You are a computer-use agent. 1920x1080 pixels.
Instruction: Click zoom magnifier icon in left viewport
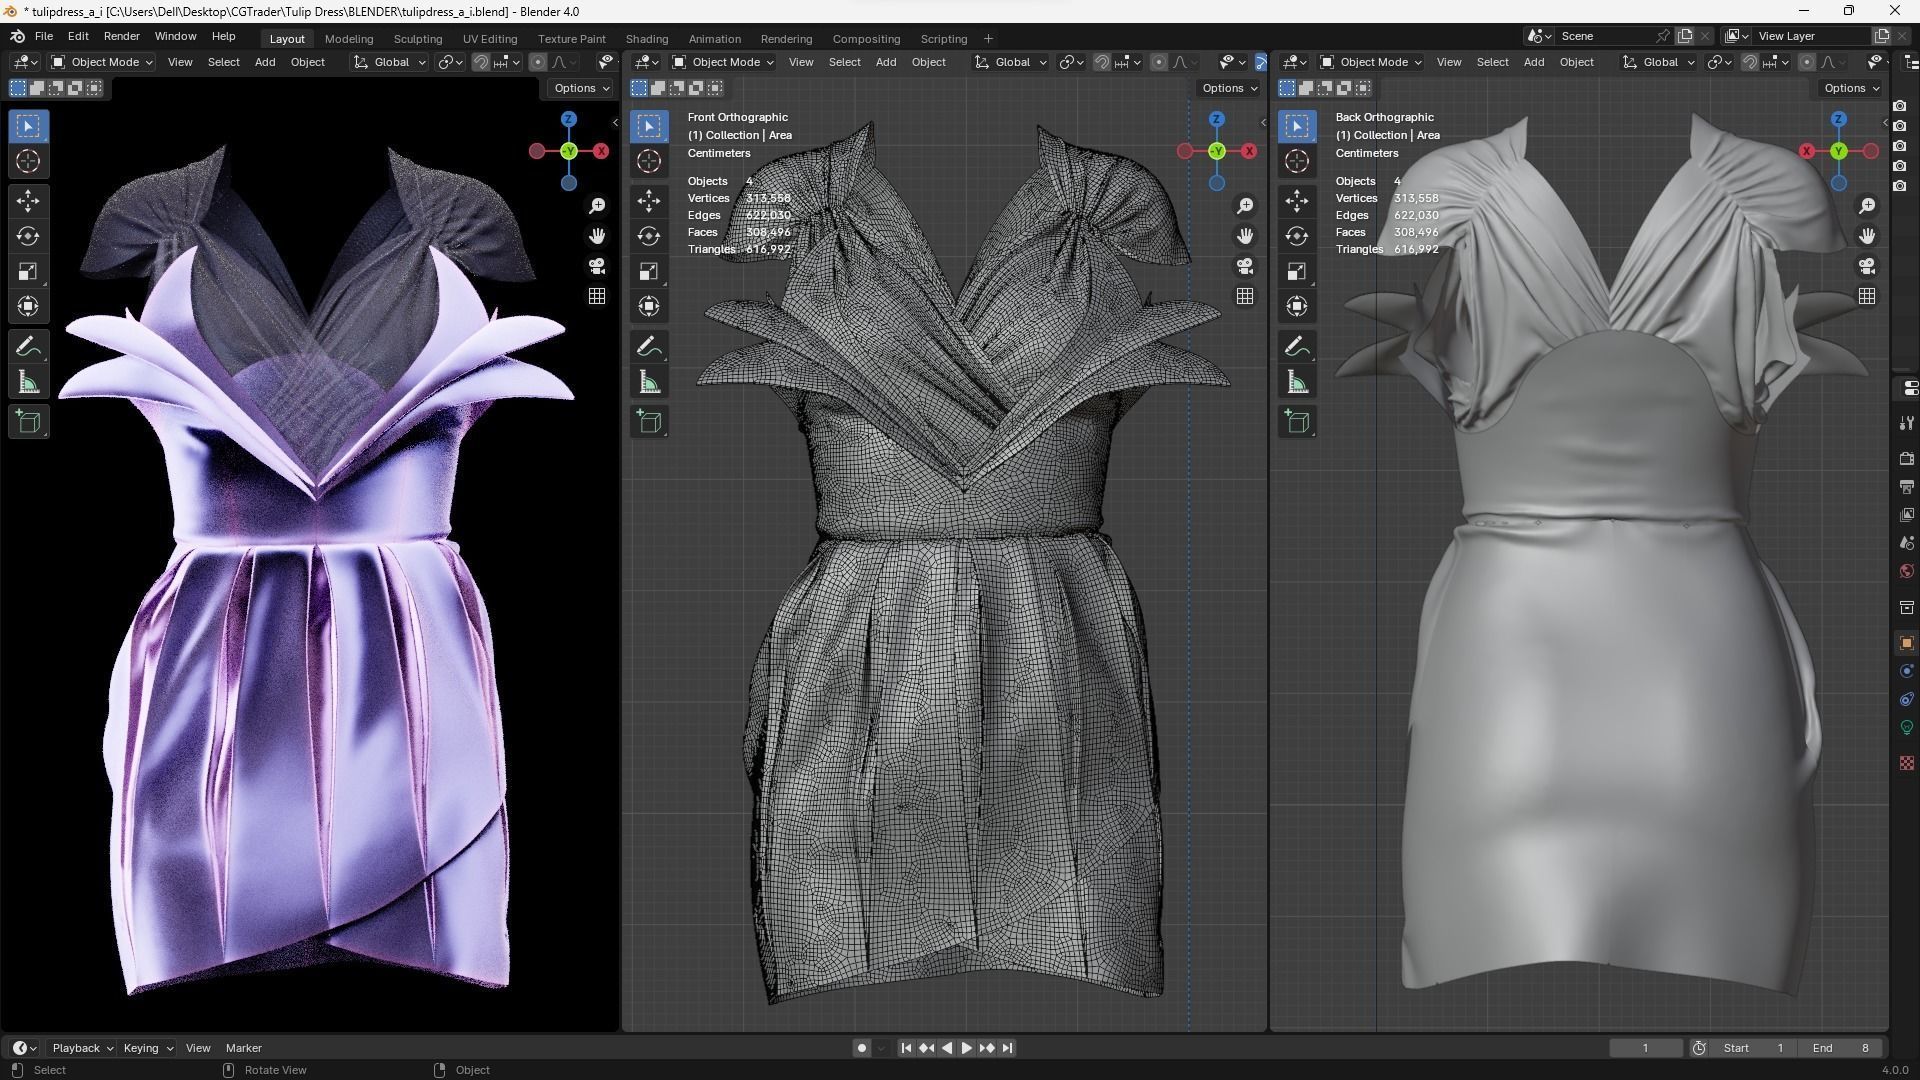click(x=597, y=205)
